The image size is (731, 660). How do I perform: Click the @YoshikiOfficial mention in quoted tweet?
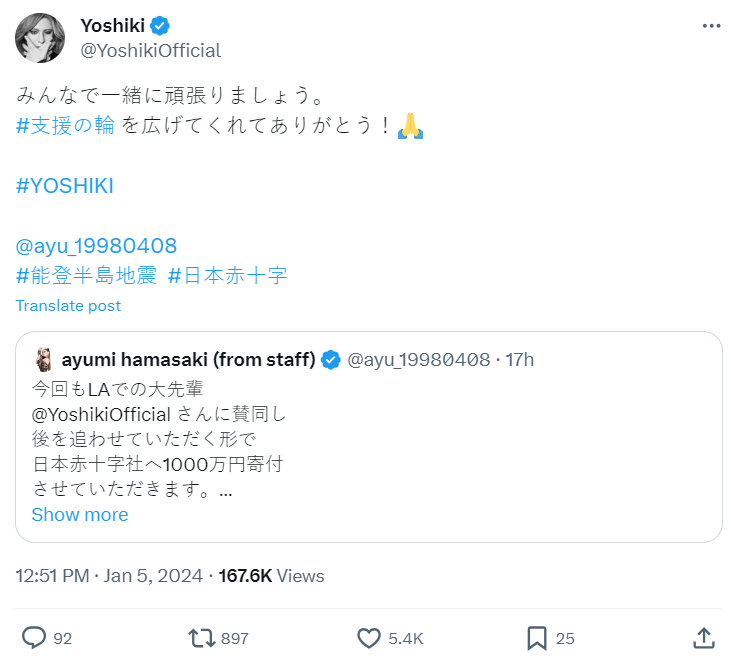[x=103, y=413]
